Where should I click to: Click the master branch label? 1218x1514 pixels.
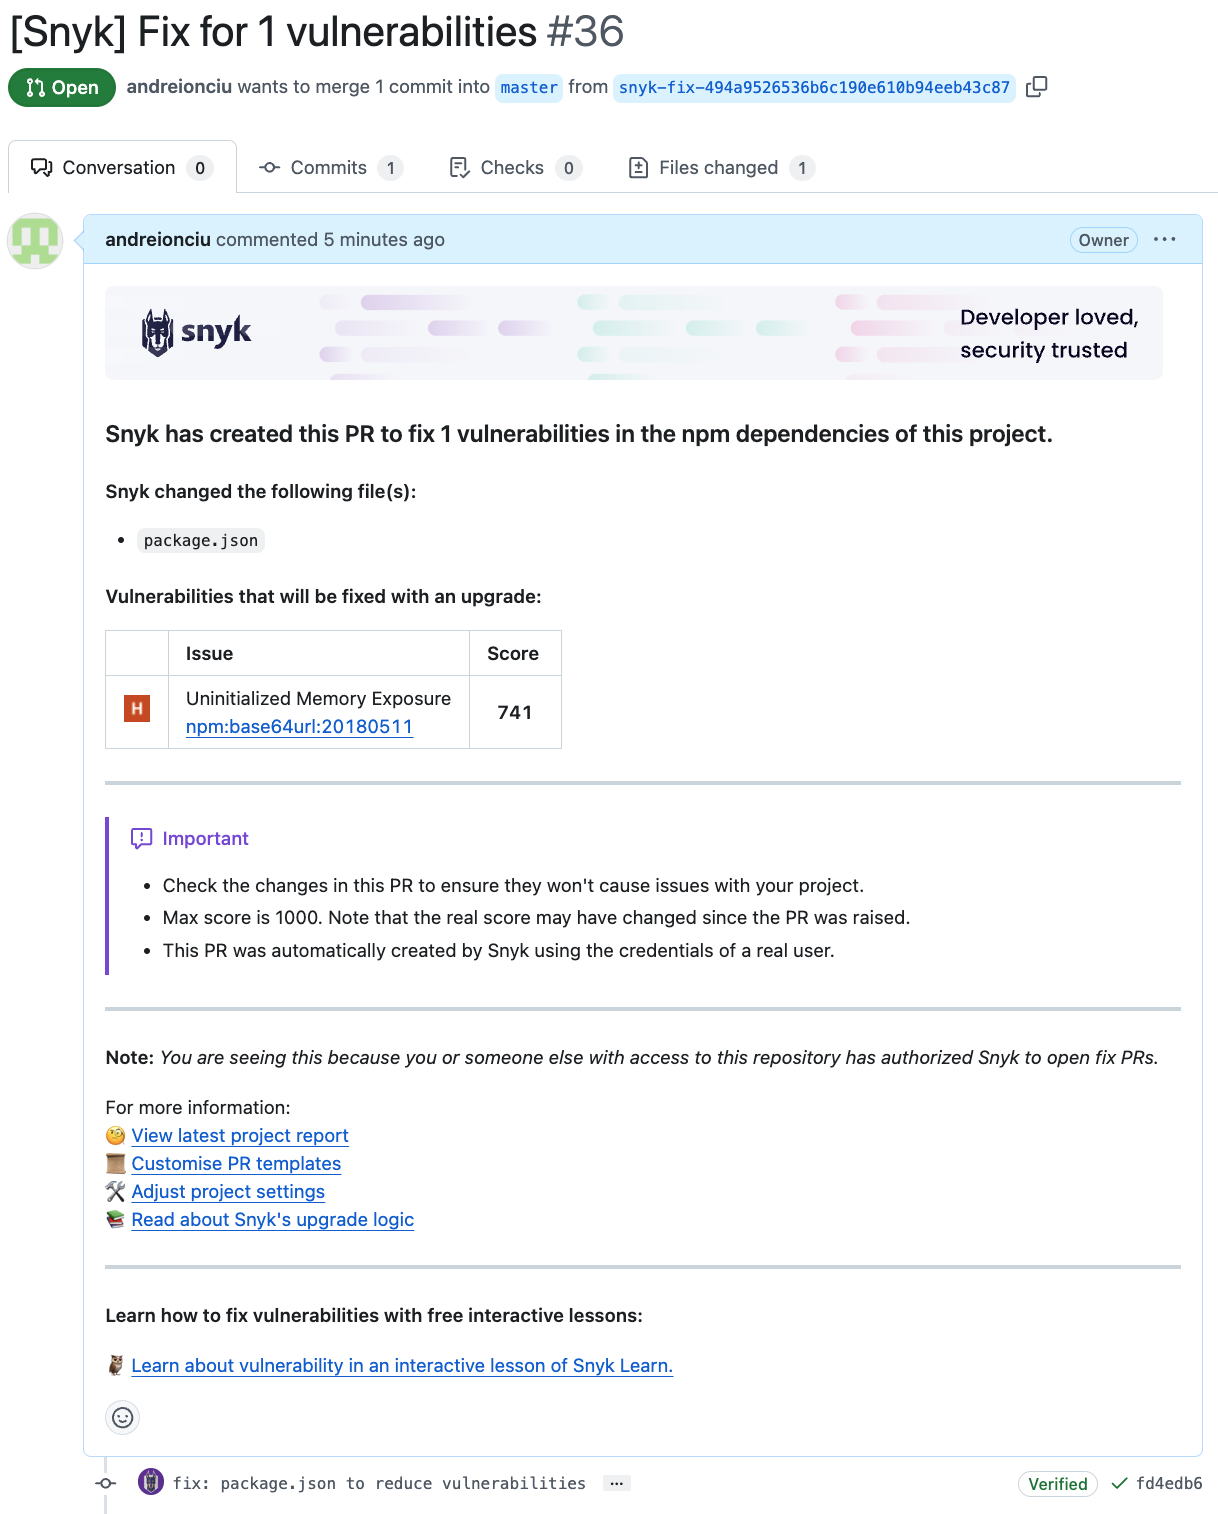click(x=528, y=88)
